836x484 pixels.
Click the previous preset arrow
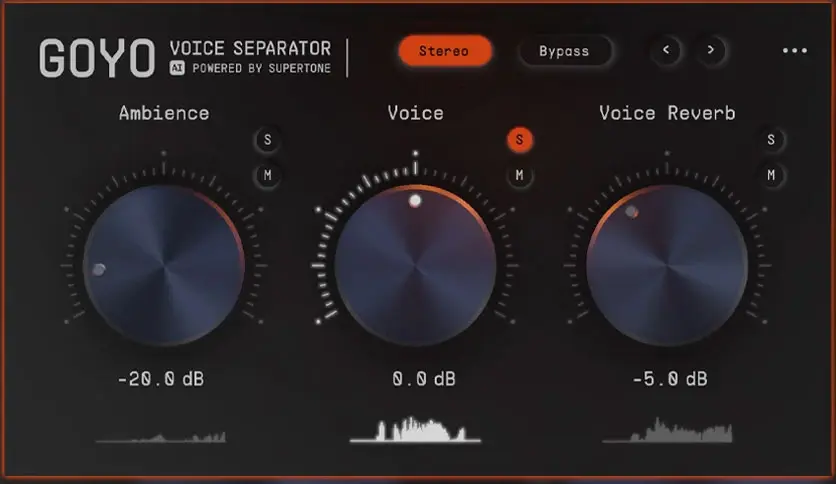666,51
